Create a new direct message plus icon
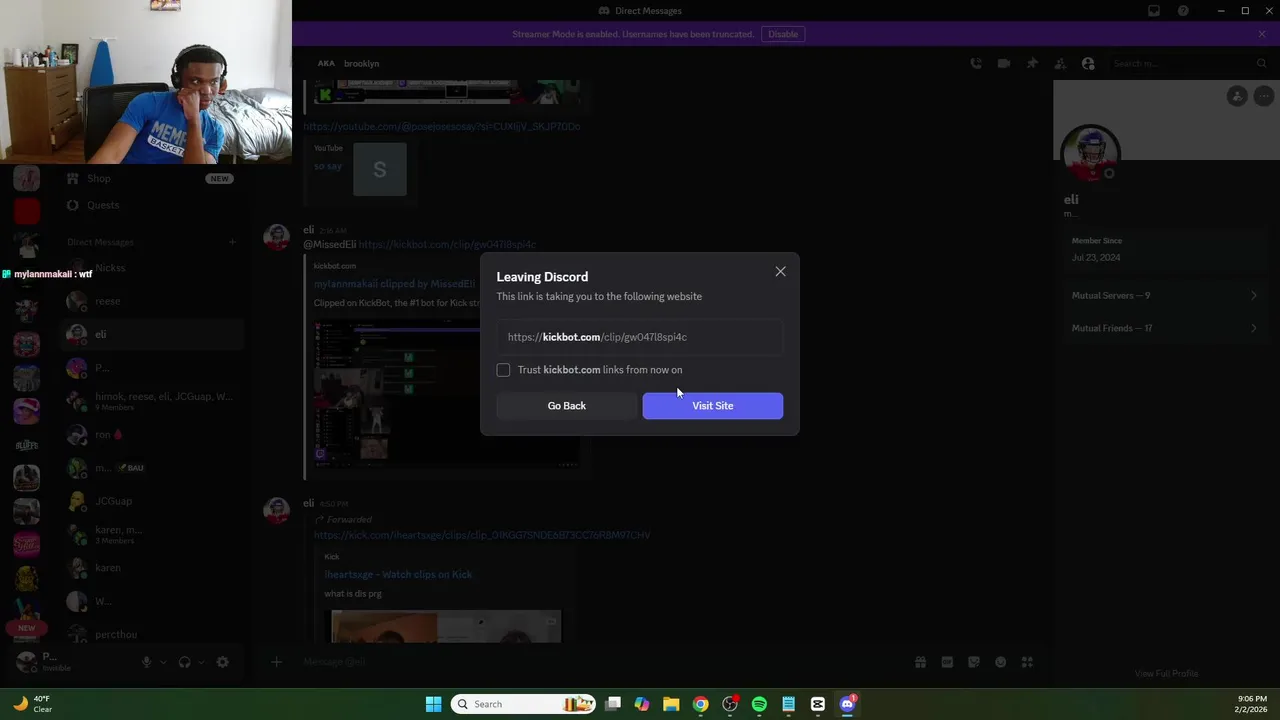 (232, 242)
